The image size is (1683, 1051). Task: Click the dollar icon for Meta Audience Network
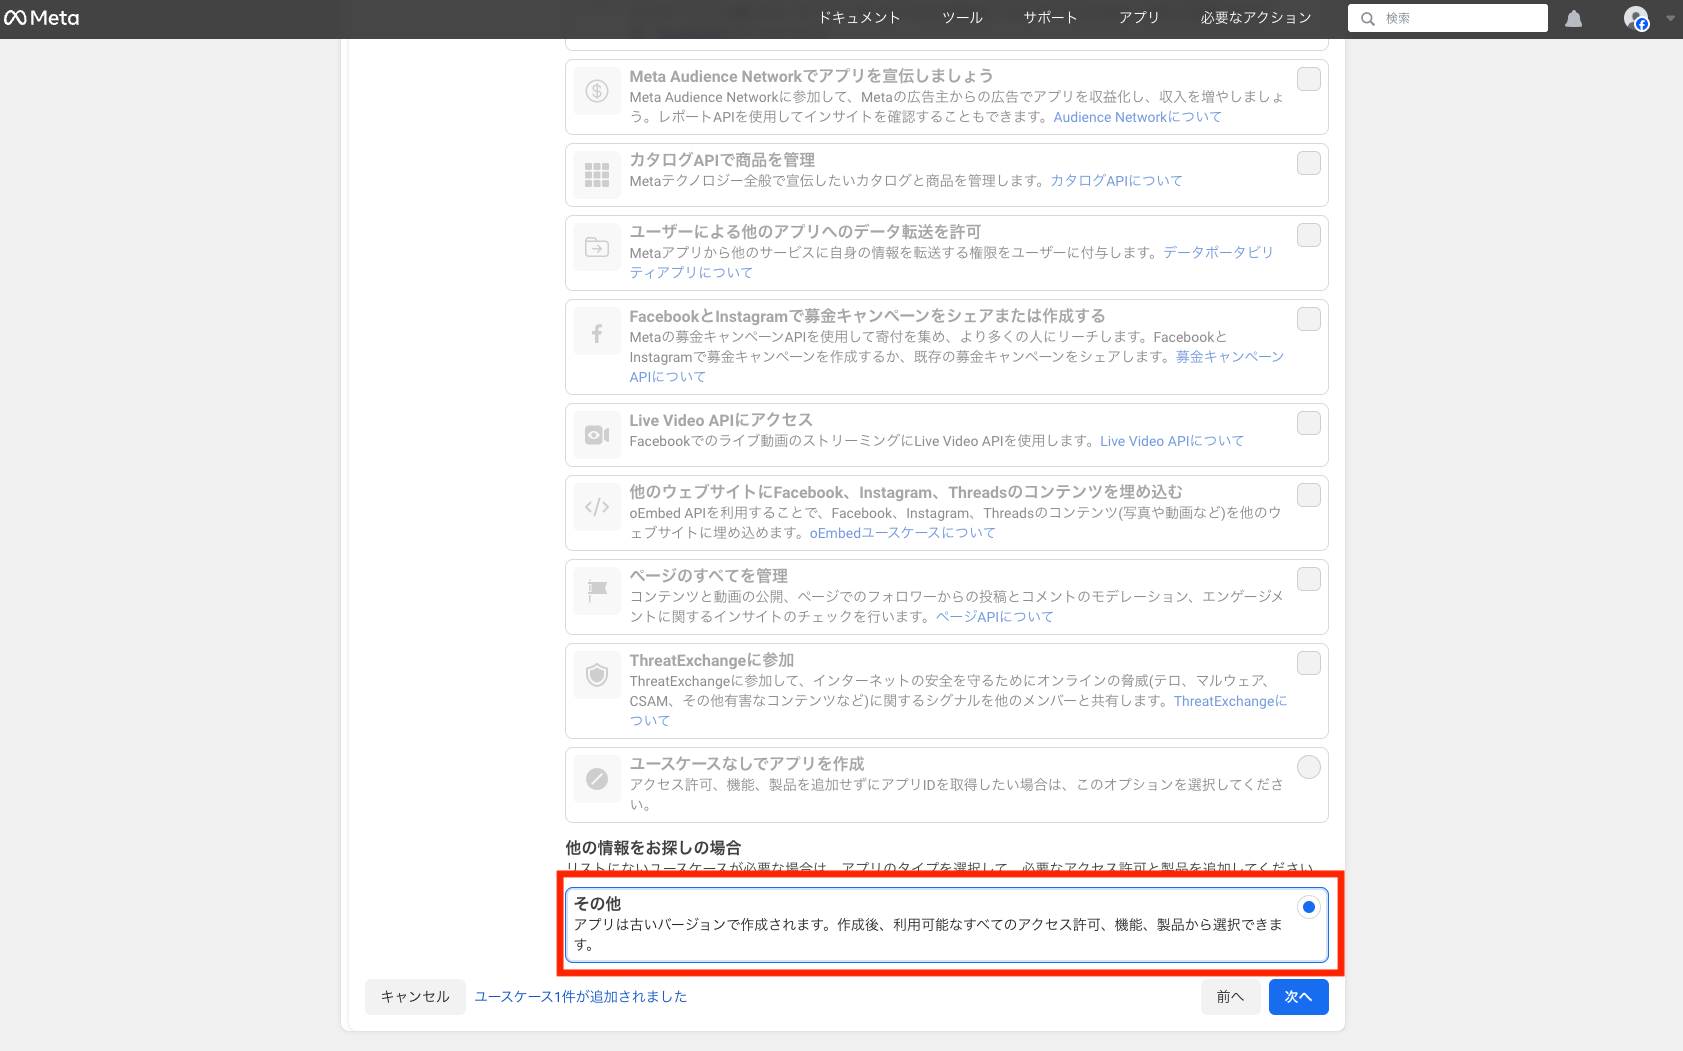pos(597,91)
